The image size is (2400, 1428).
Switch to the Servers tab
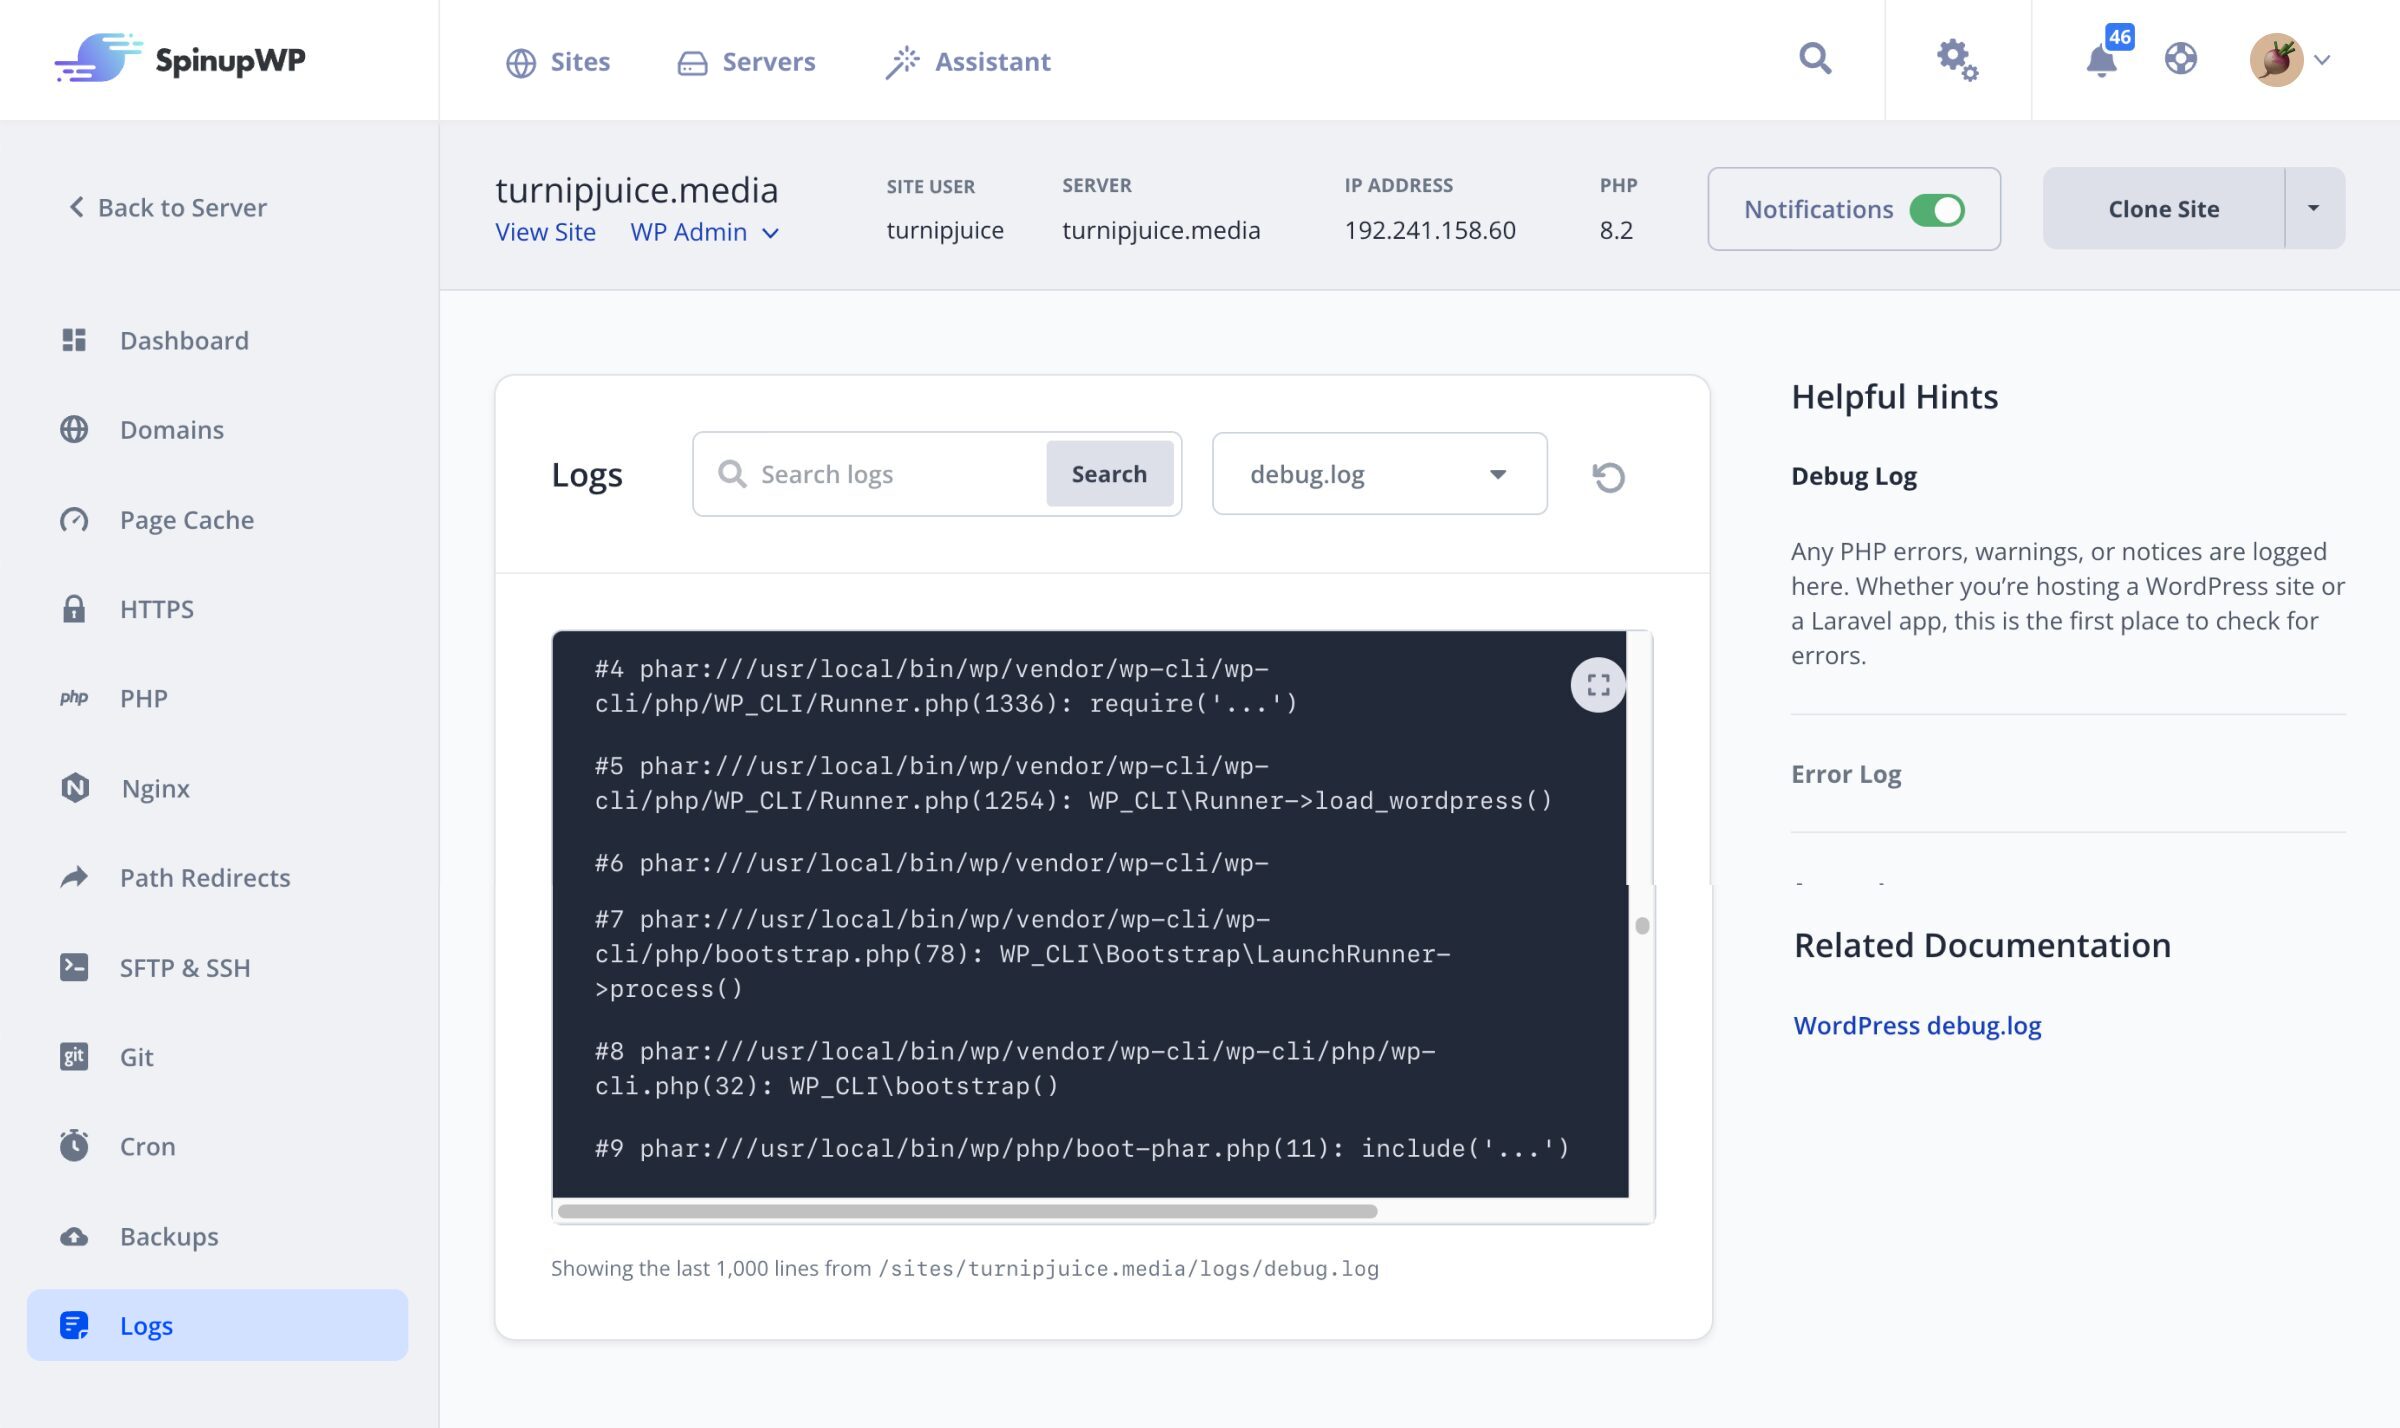tap(746, 61)
